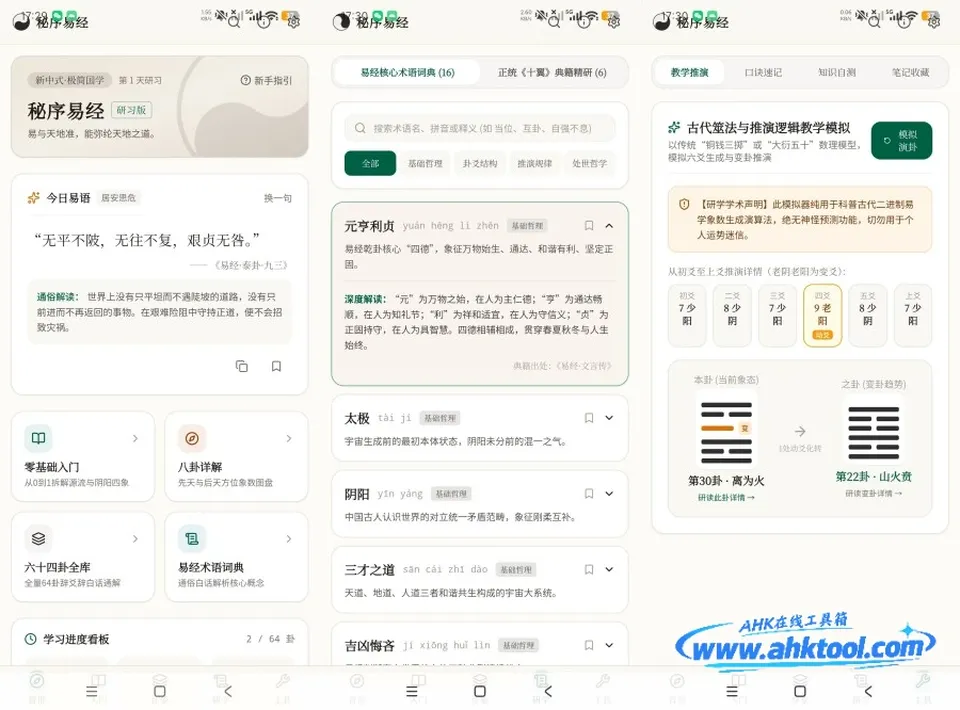
Task: Click the 研习版 badge
Action: (x=132, y=110)
